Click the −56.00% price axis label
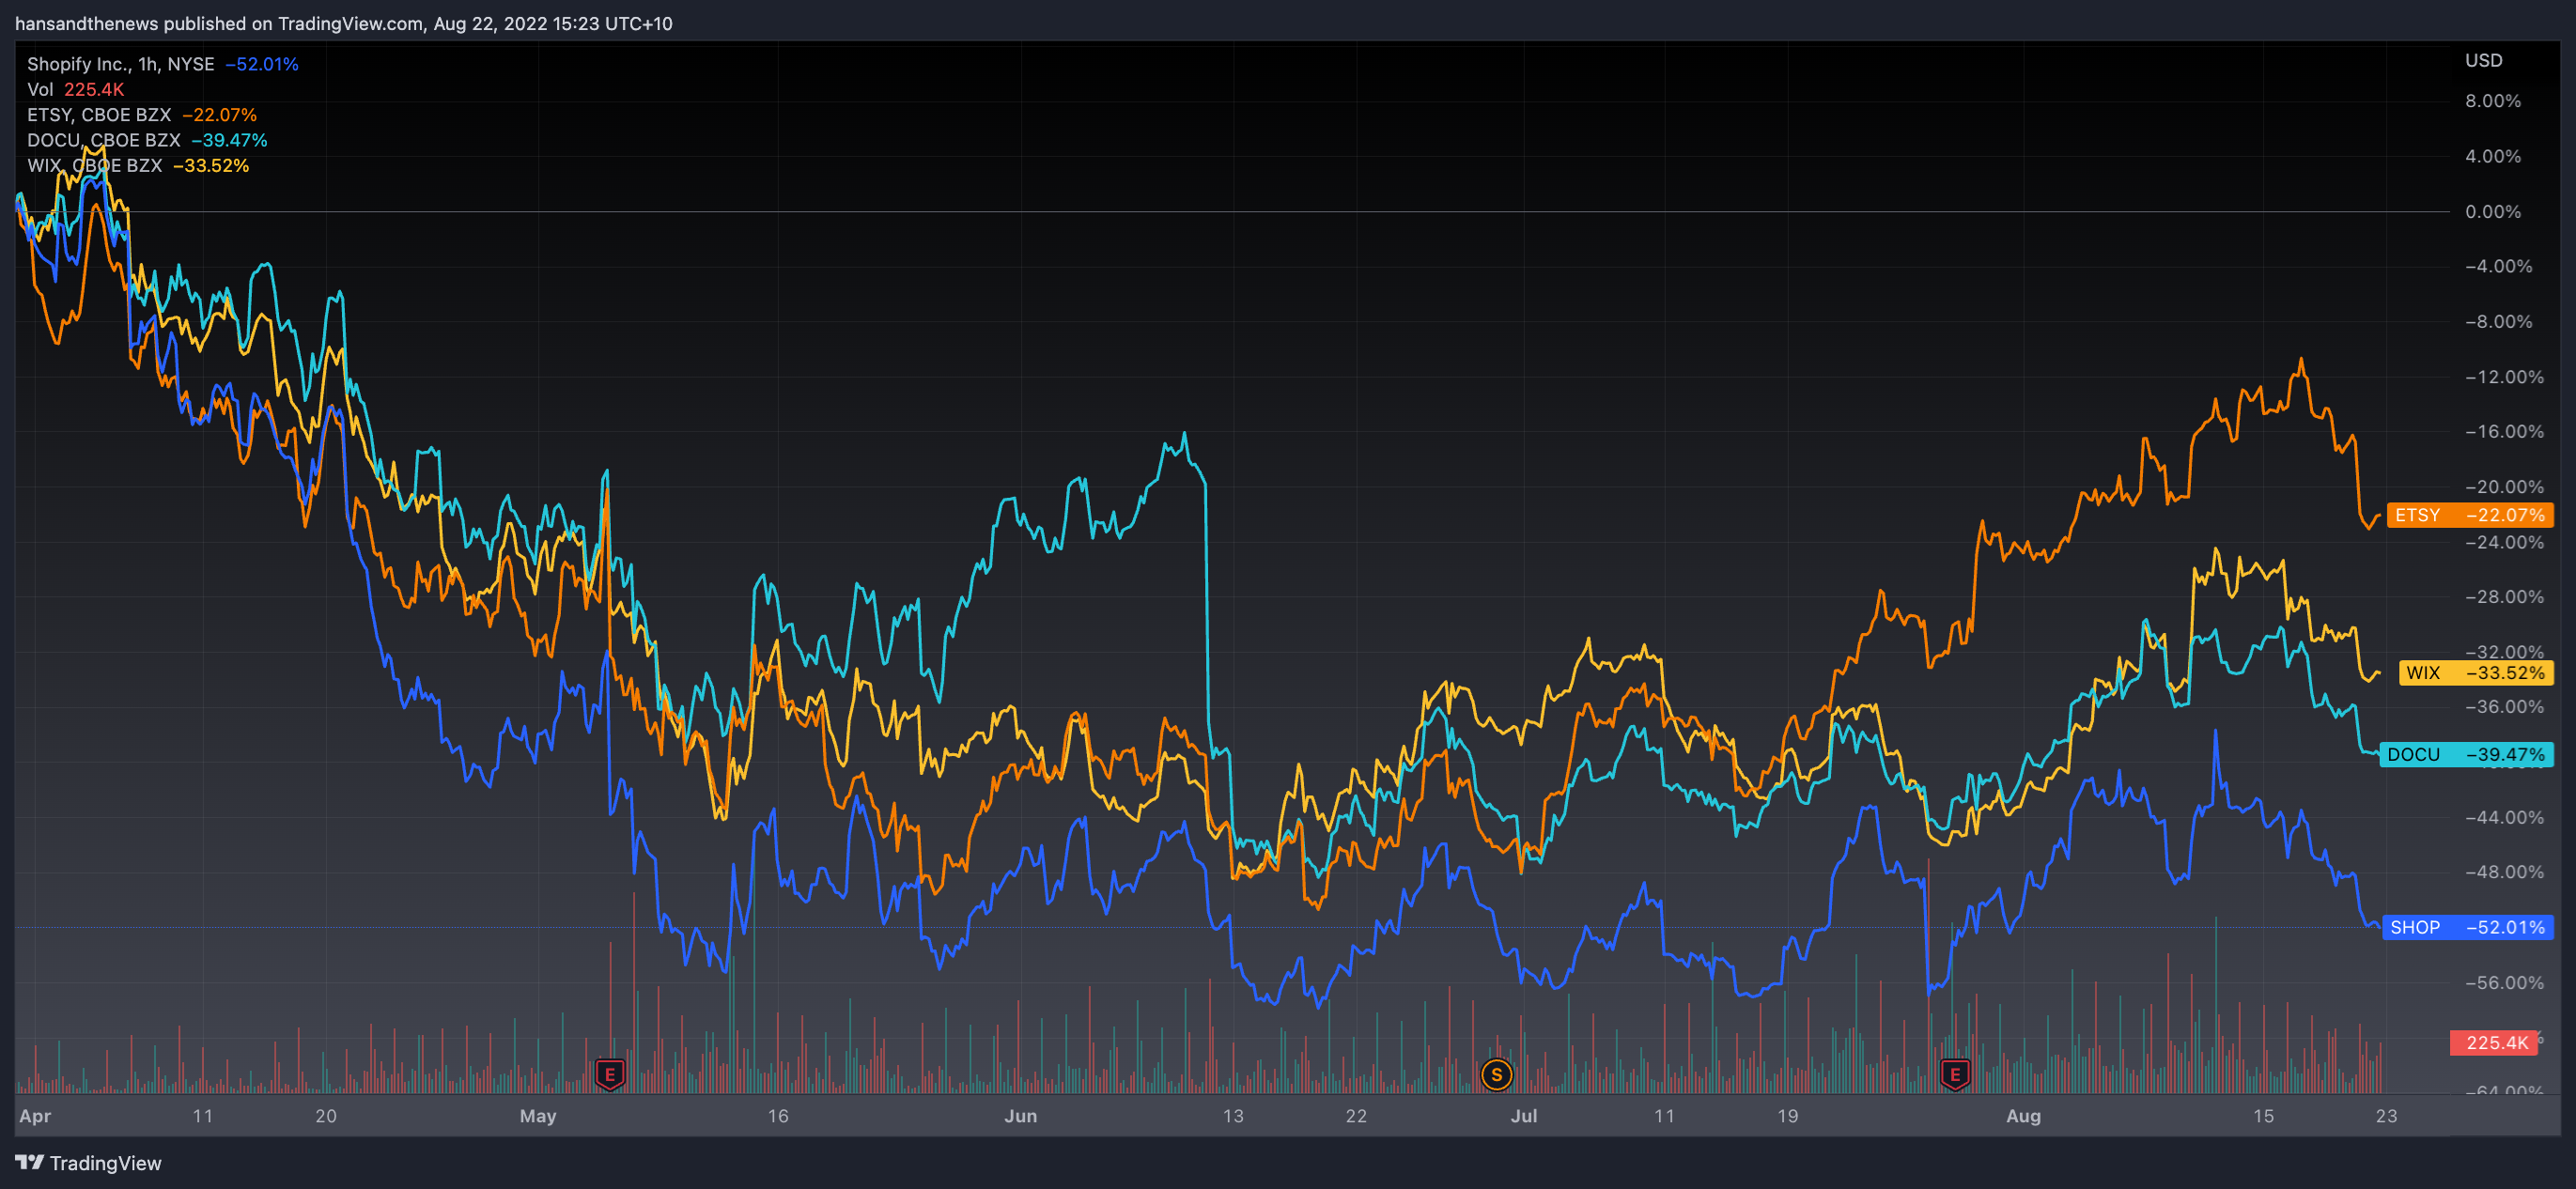Screen dimensions: 2576x1189 coord(2504,983)
